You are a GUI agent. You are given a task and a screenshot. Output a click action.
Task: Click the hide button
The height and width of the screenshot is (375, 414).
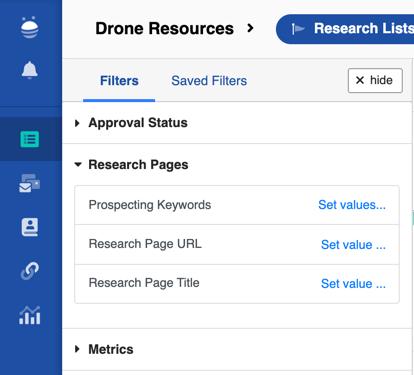tap(375, 80)
